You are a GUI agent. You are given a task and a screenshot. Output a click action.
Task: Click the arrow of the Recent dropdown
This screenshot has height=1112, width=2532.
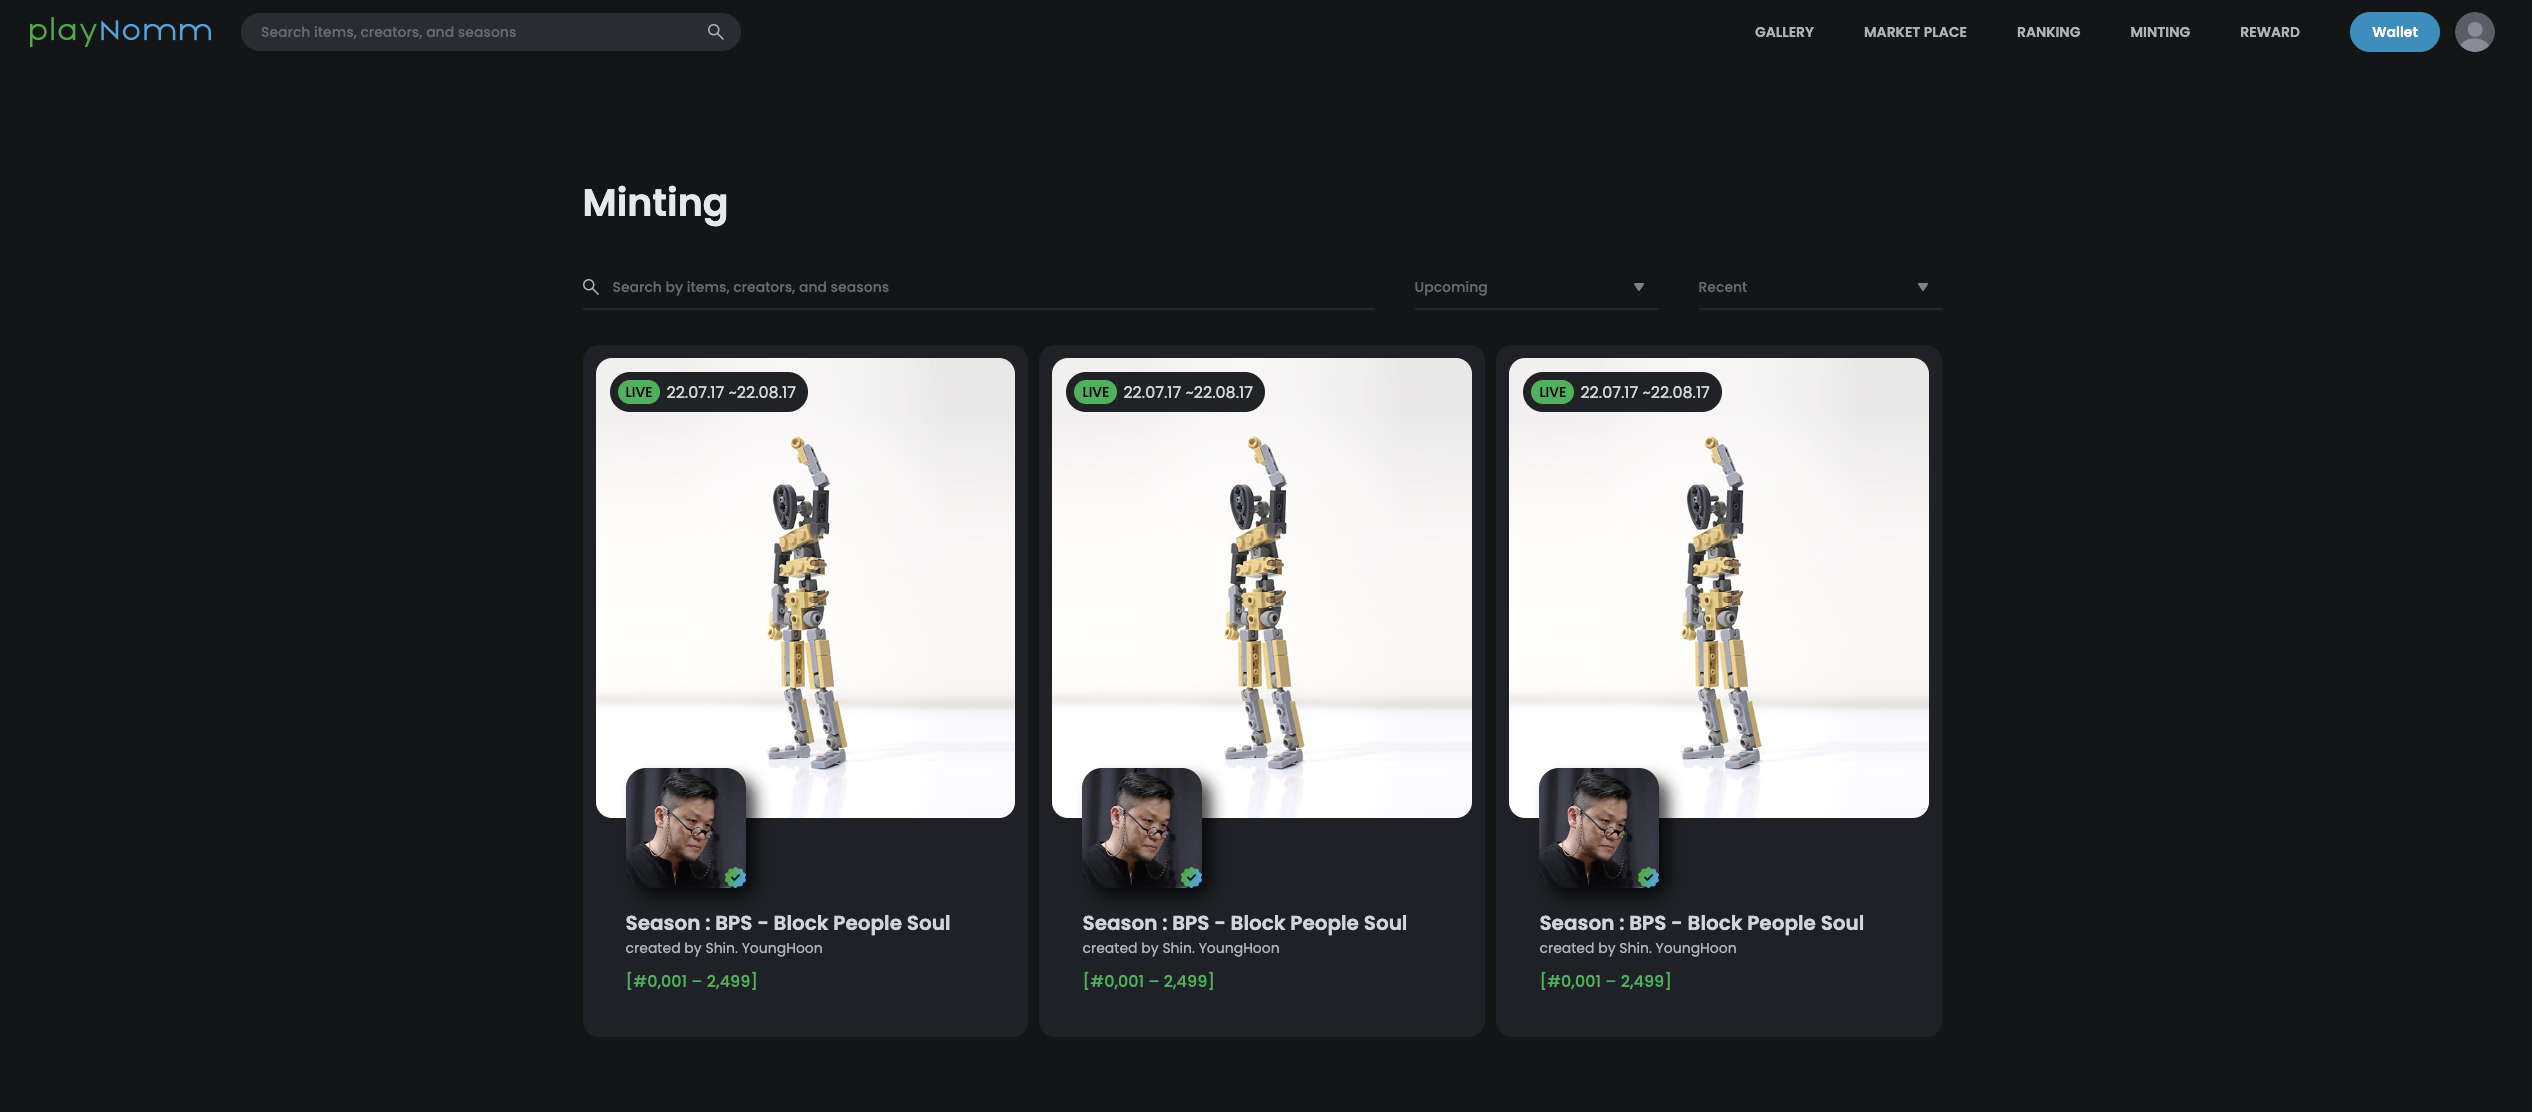click(x=1922, y=287)
